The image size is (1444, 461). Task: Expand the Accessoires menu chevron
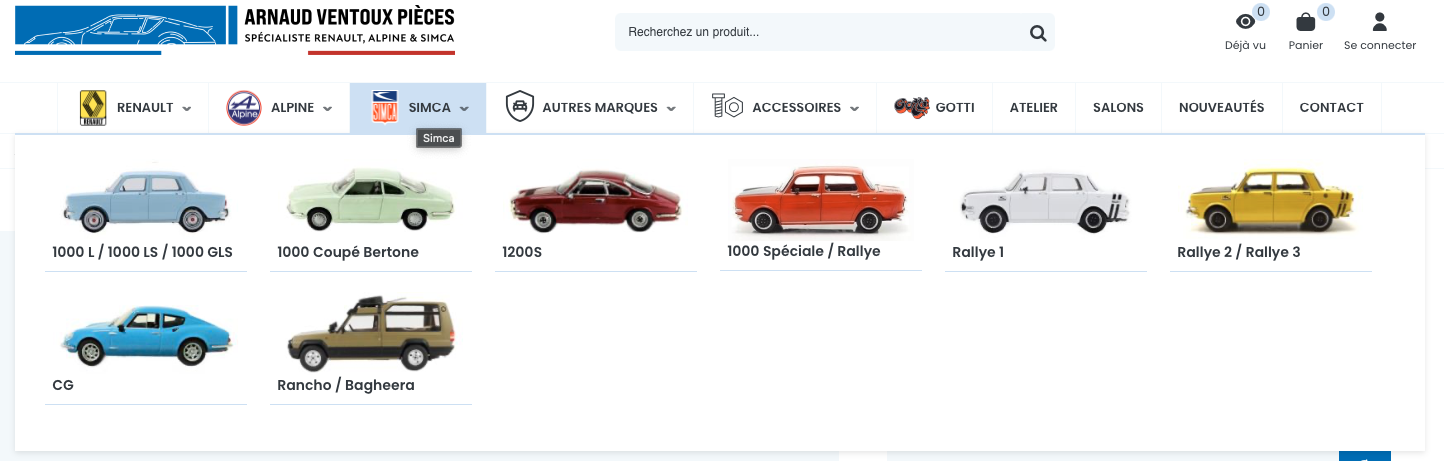click(854, 109)
